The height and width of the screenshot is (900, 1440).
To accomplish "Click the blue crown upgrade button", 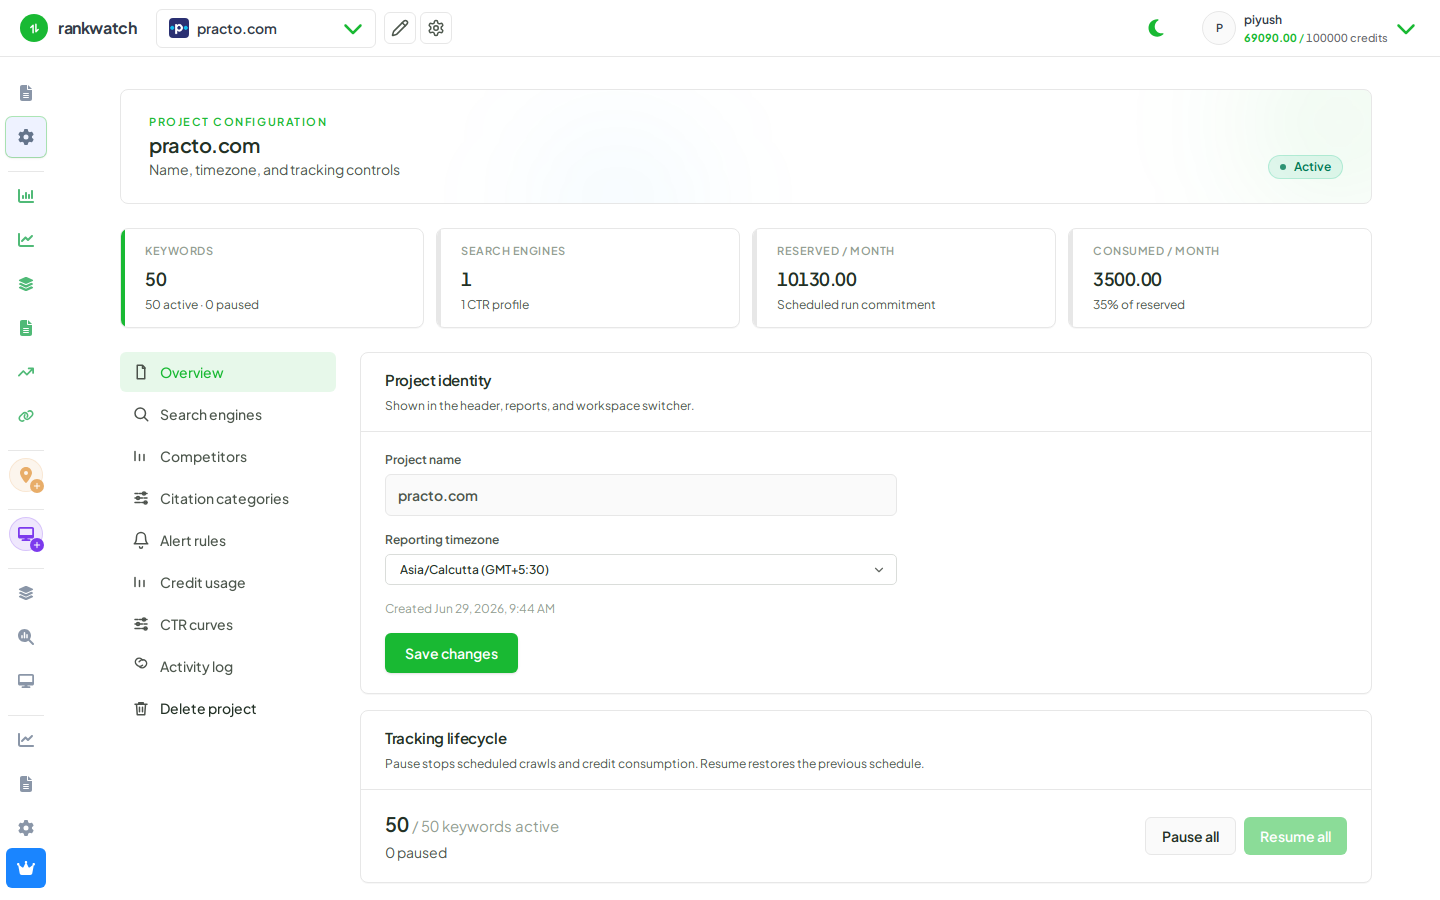I will (26, 868).
